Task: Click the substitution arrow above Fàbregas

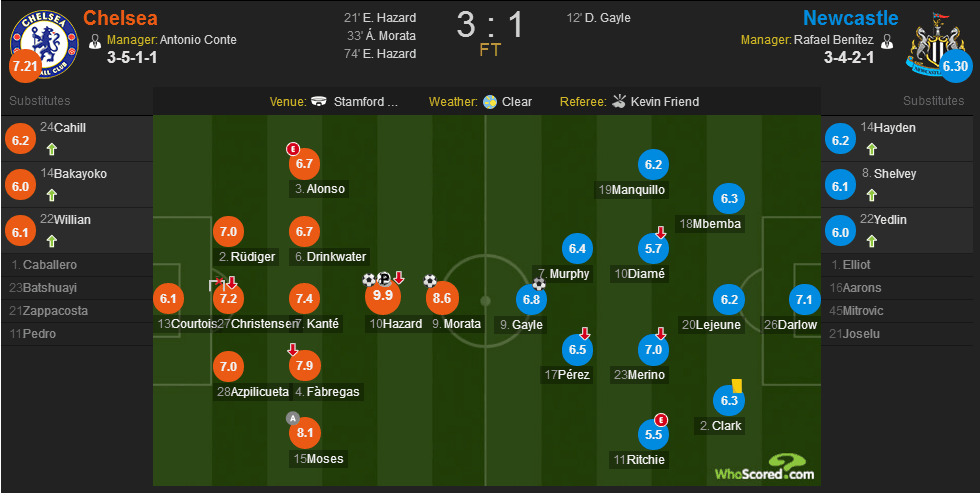Action: click(x=292, y=349)
